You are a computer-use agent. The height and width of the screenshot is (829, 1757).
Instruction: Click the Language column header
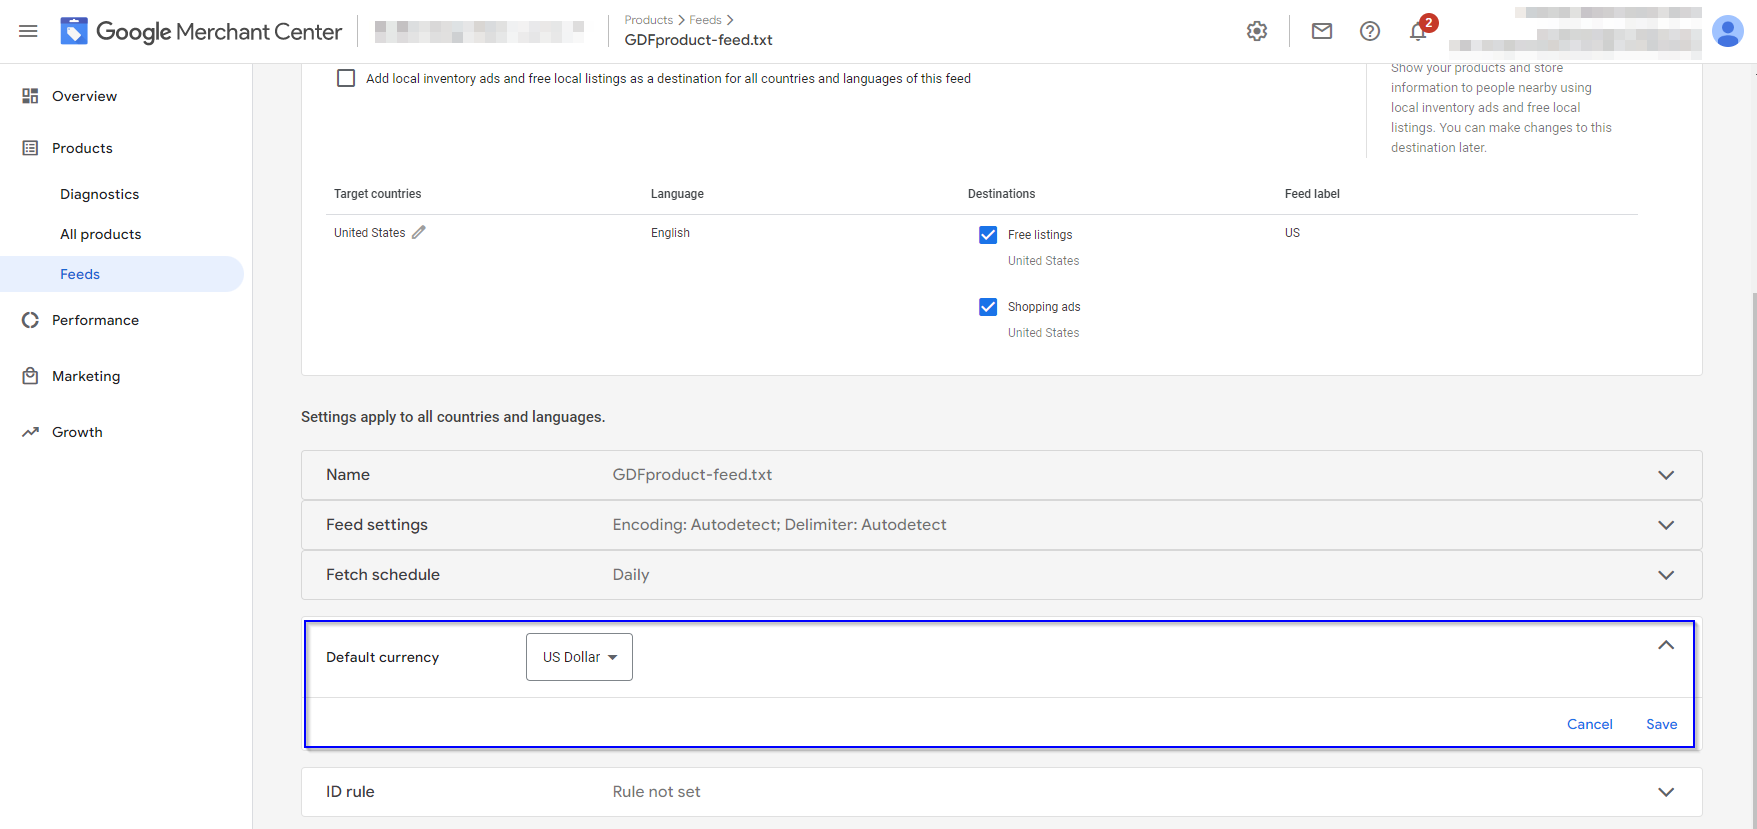677,194
